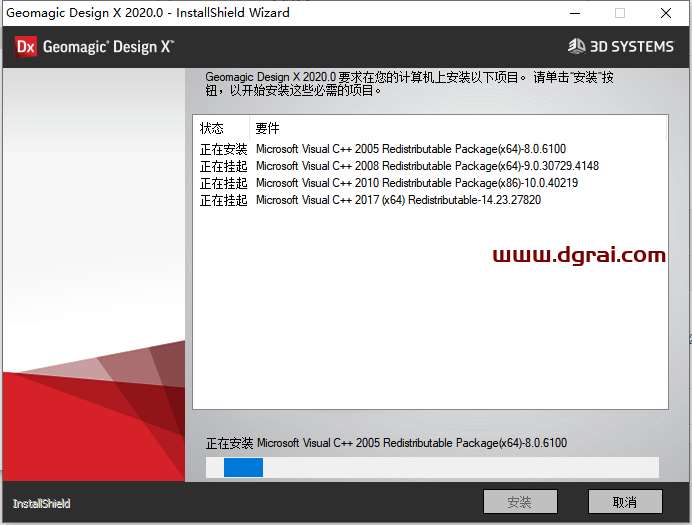Click the Geomagic Design X 2020.0 window title

tap(148, 13)
